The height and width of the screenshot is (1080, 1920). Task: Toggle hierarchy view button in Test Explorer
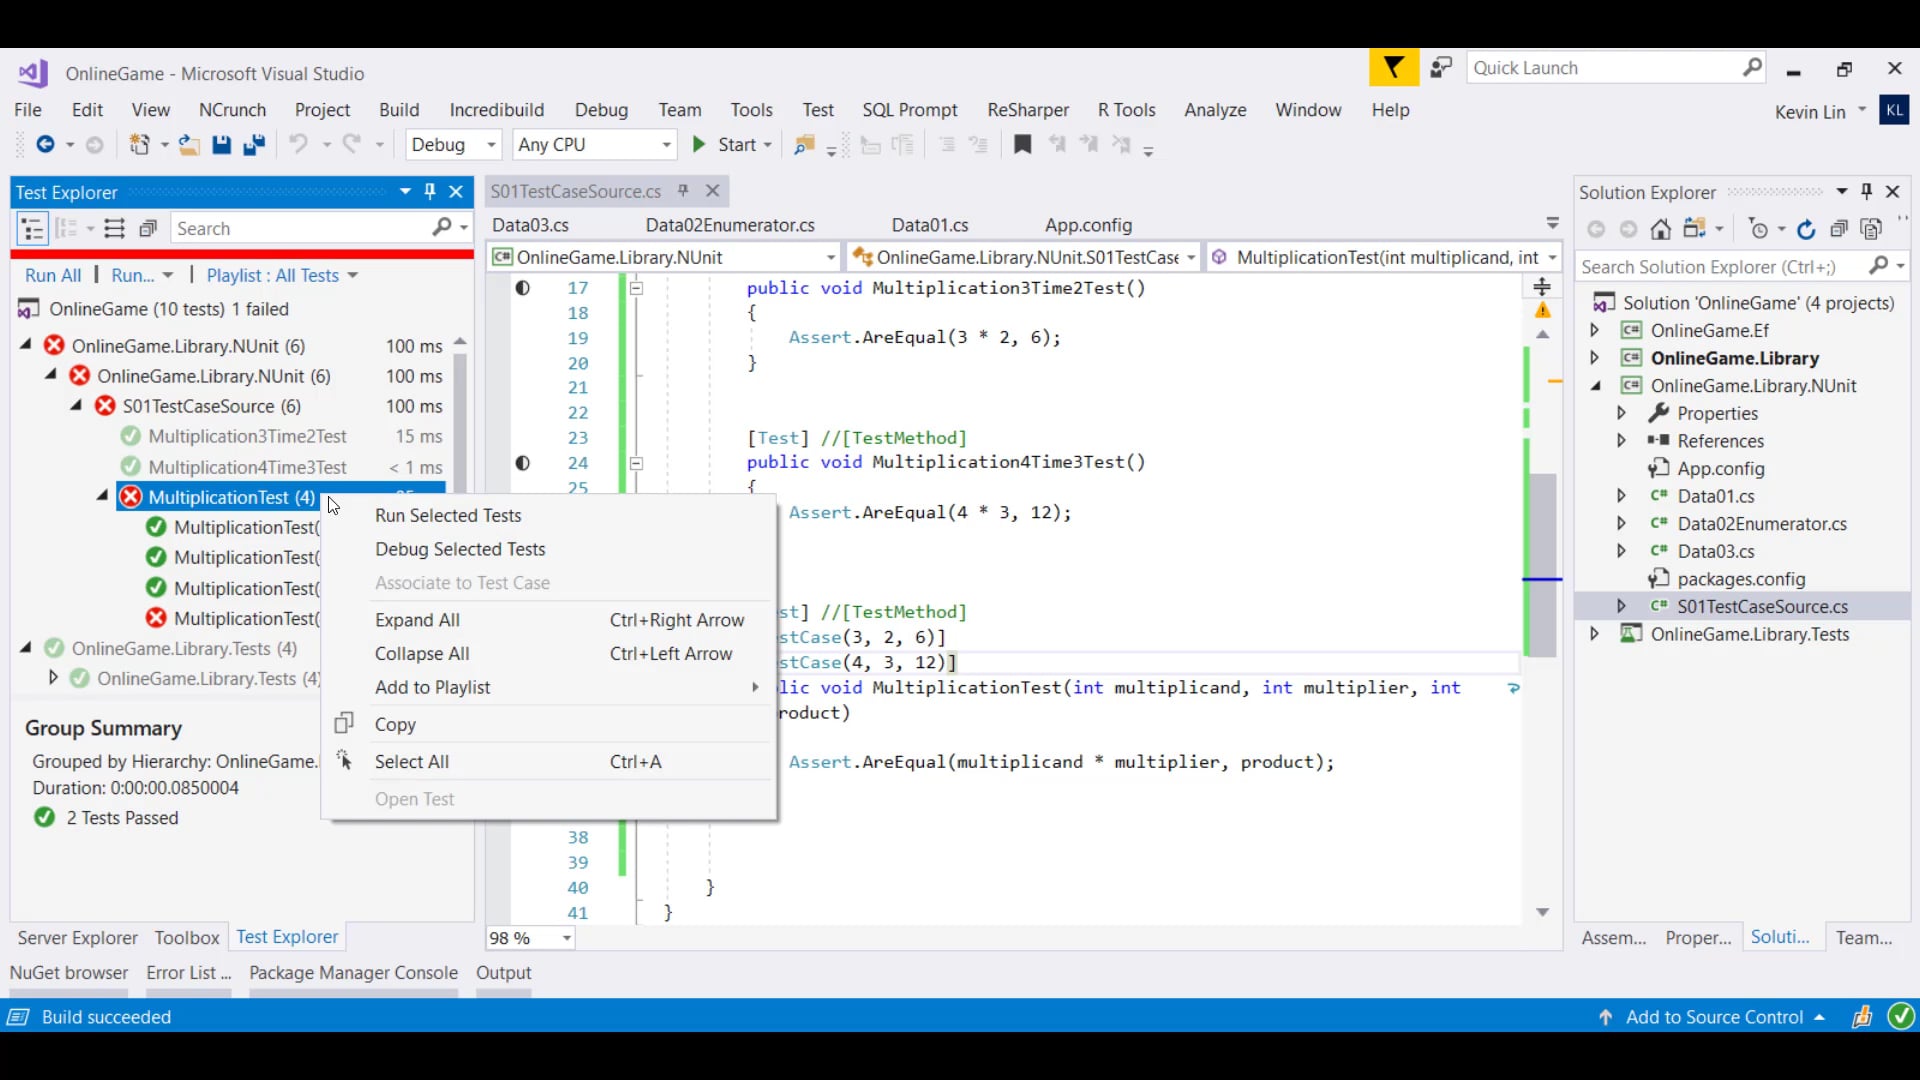[32, 229]
